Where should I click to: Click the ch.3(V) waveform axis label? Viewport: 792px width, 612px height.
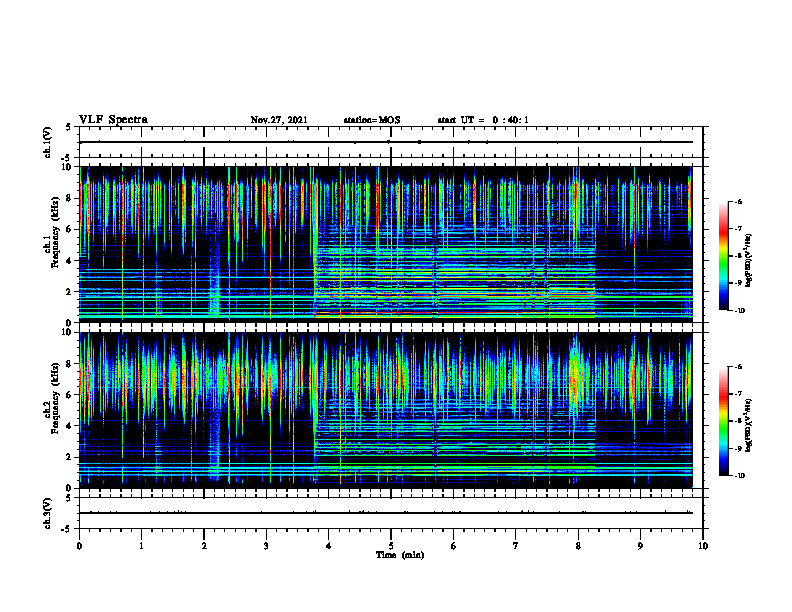click(48, 513)
